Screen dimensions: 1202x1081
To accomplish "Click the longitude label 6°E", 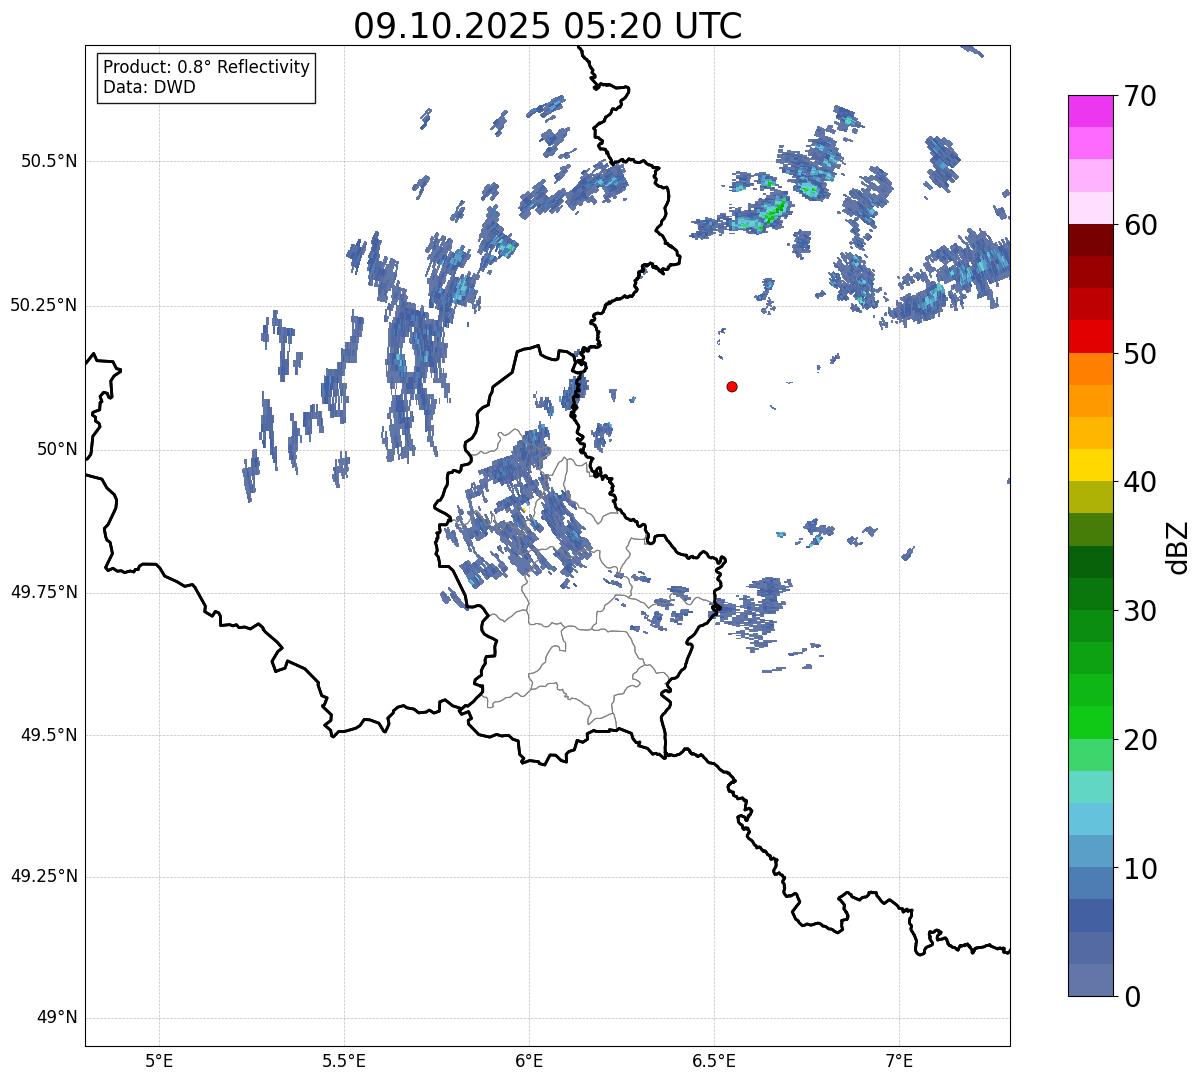I will point(529,1060).
